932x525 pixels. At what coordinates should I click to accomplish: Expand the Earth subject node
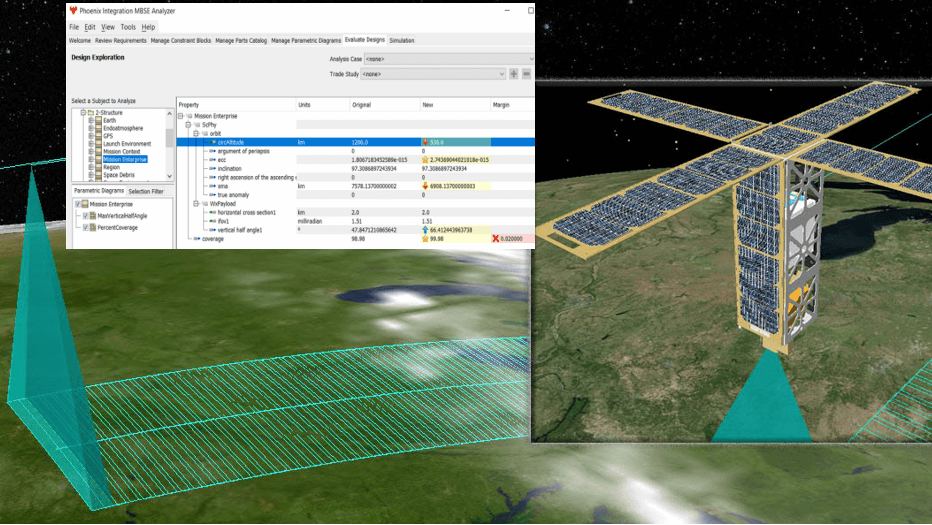click(x=91, y=120)
